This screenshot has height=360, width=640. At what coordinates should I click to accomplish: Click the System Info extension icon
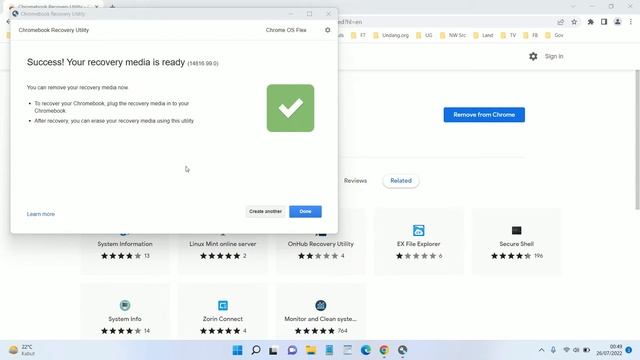click(x=125, y=305)
